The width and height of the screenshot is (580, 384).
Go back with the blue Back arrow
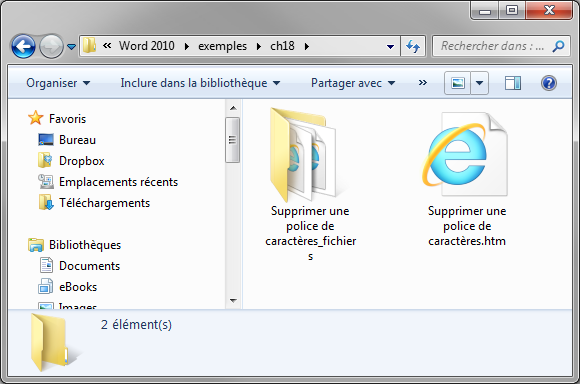point(23,47)
